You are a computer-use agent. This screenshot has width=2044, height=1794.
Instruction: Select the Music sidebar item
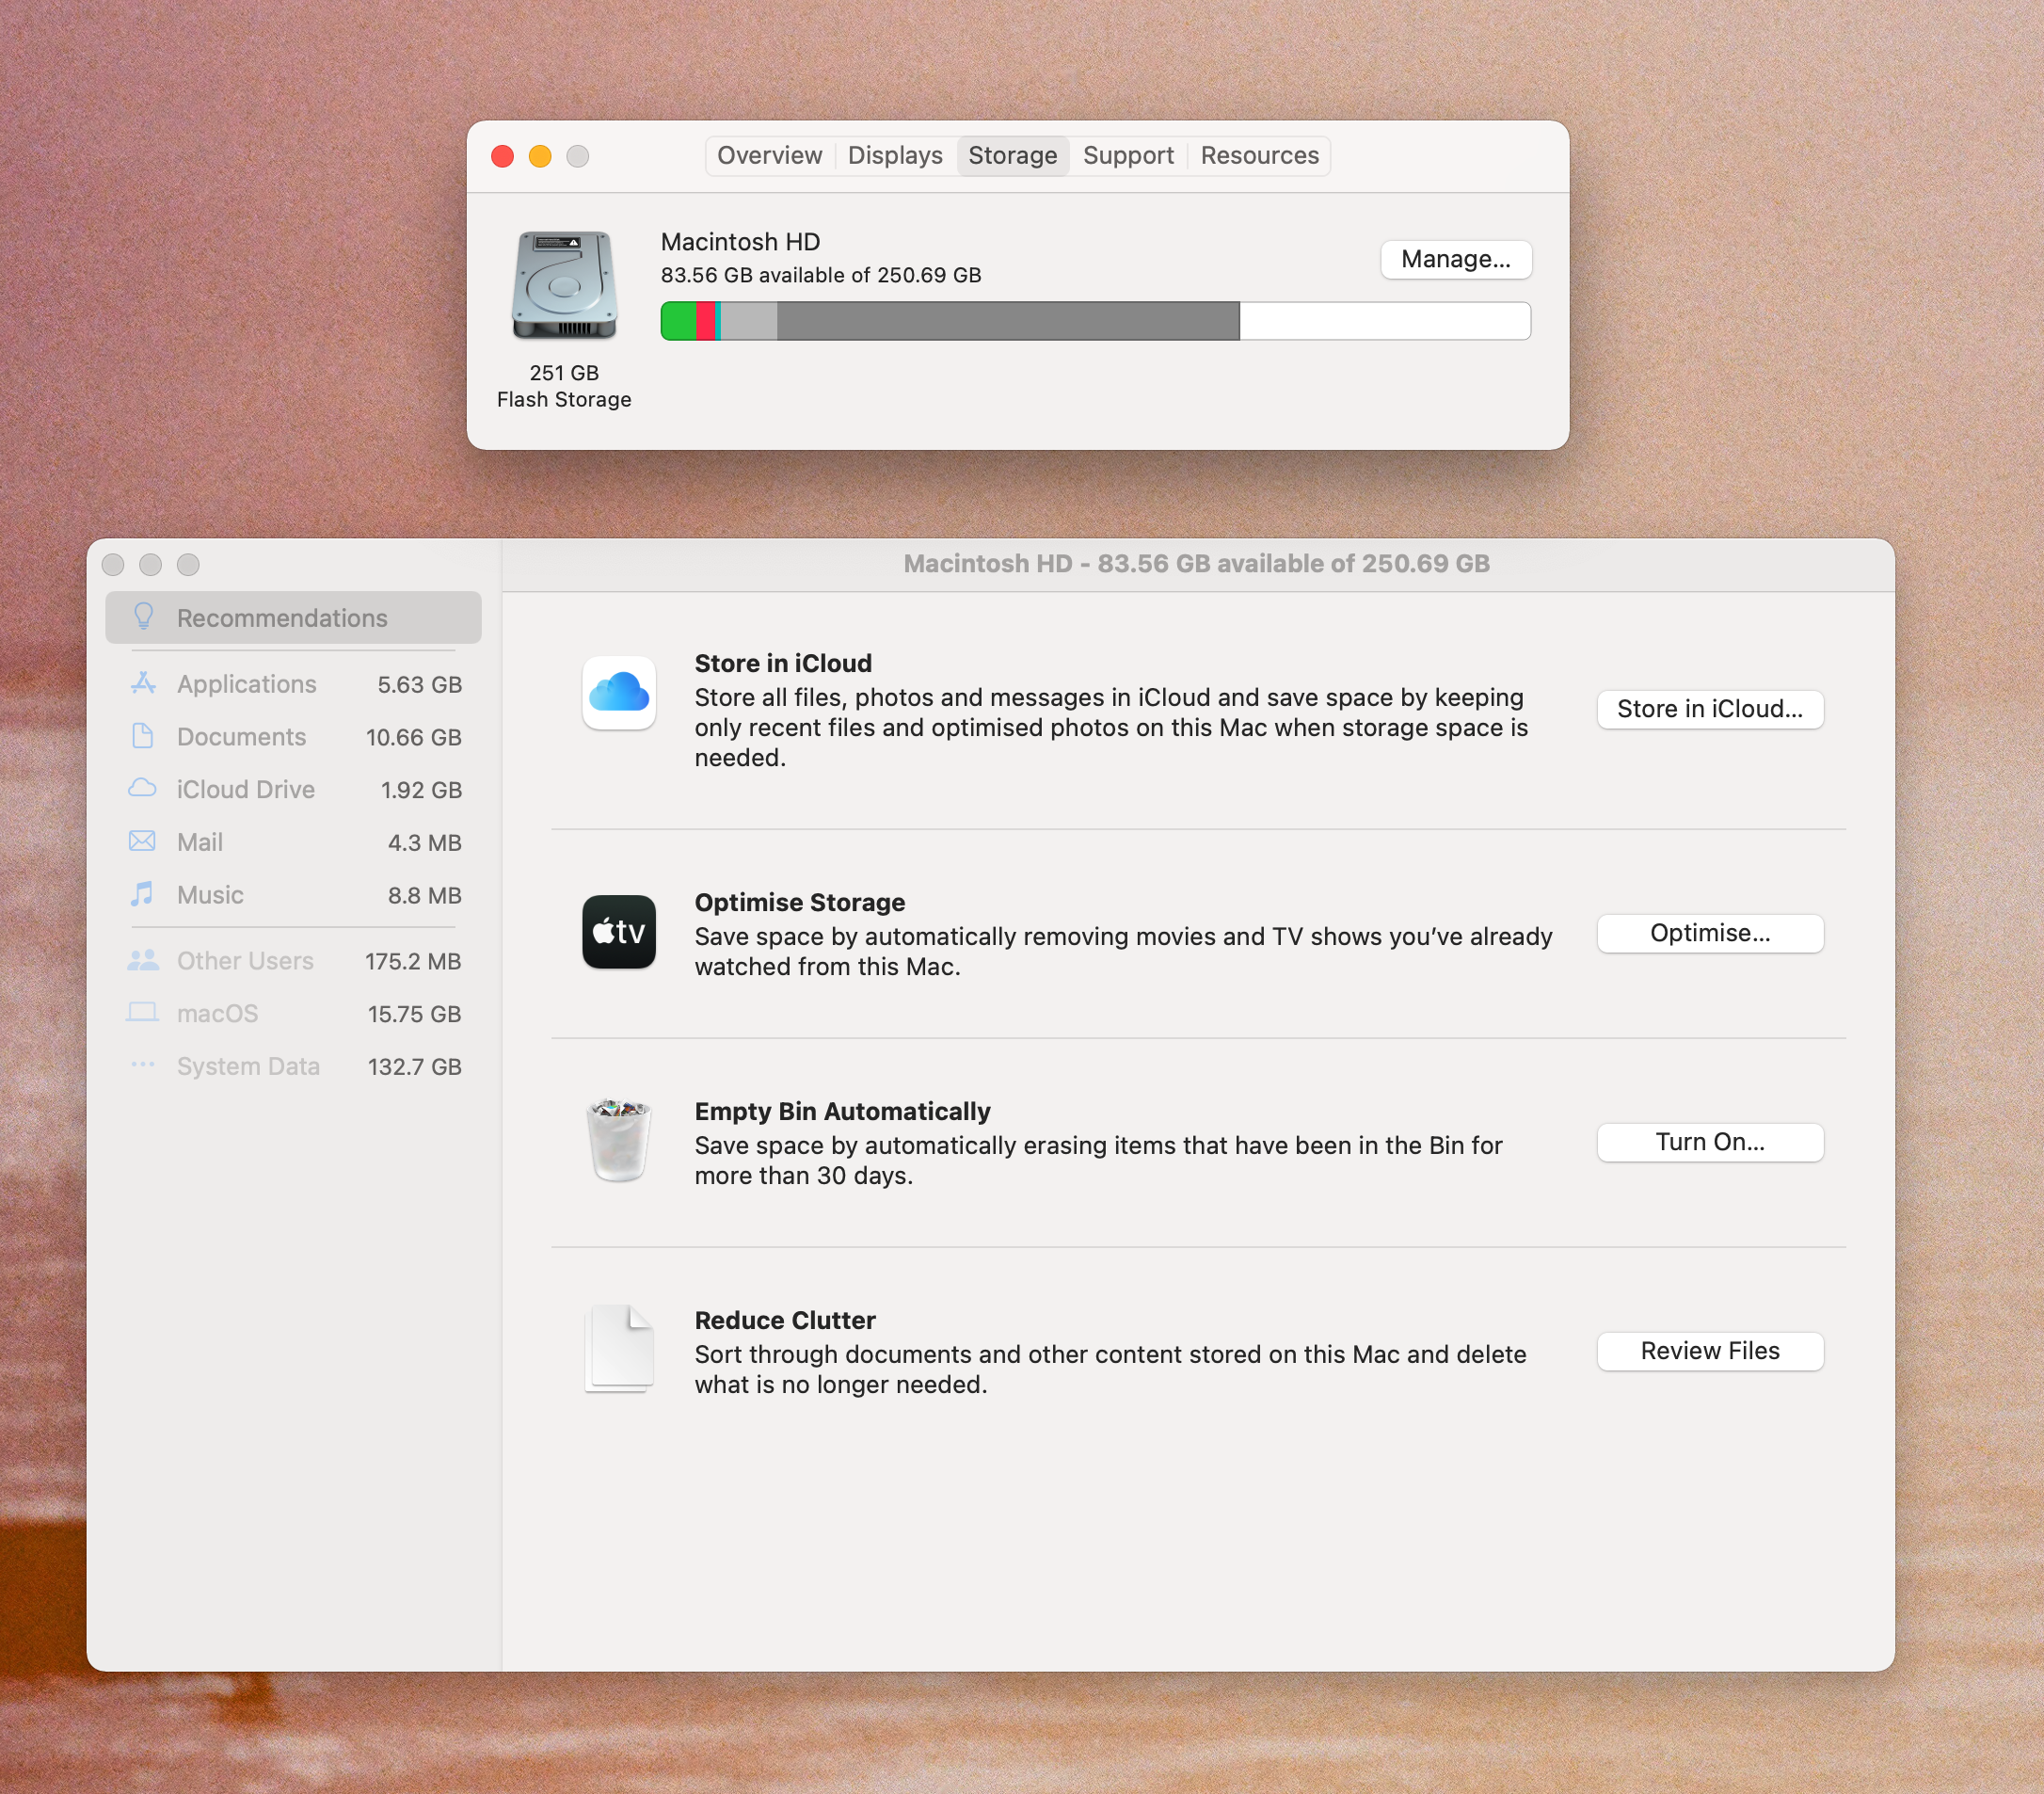click(x=210, y=895)
